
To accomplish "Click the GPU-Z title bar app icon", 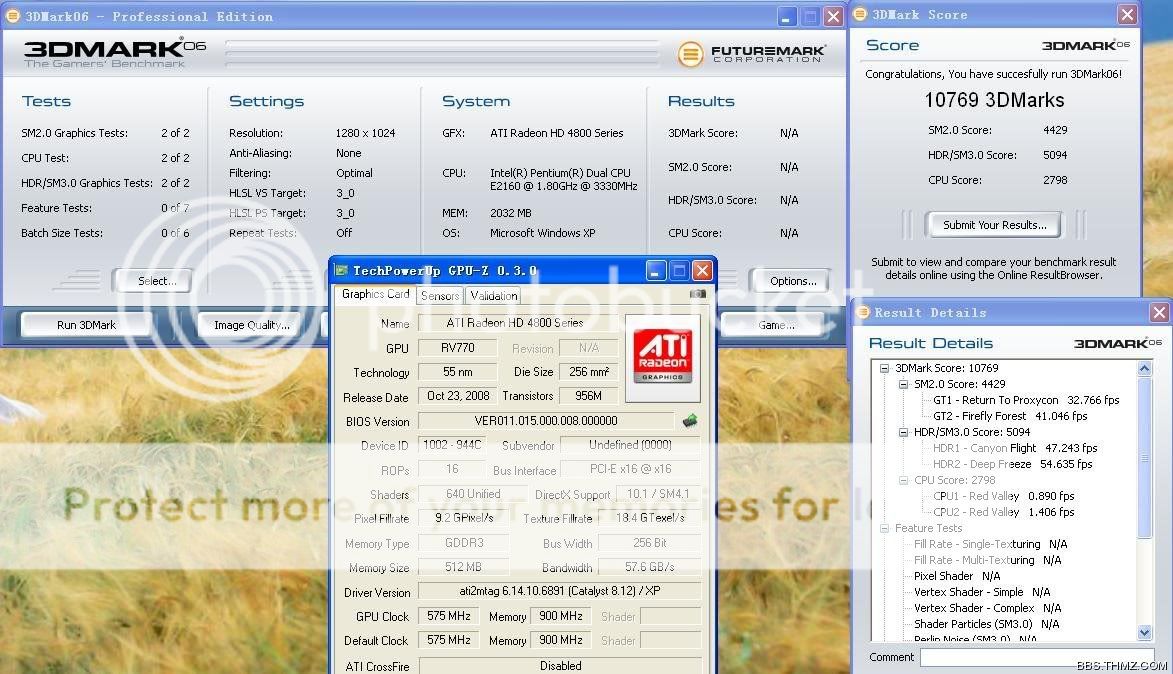I will click(x=342, y=270).
